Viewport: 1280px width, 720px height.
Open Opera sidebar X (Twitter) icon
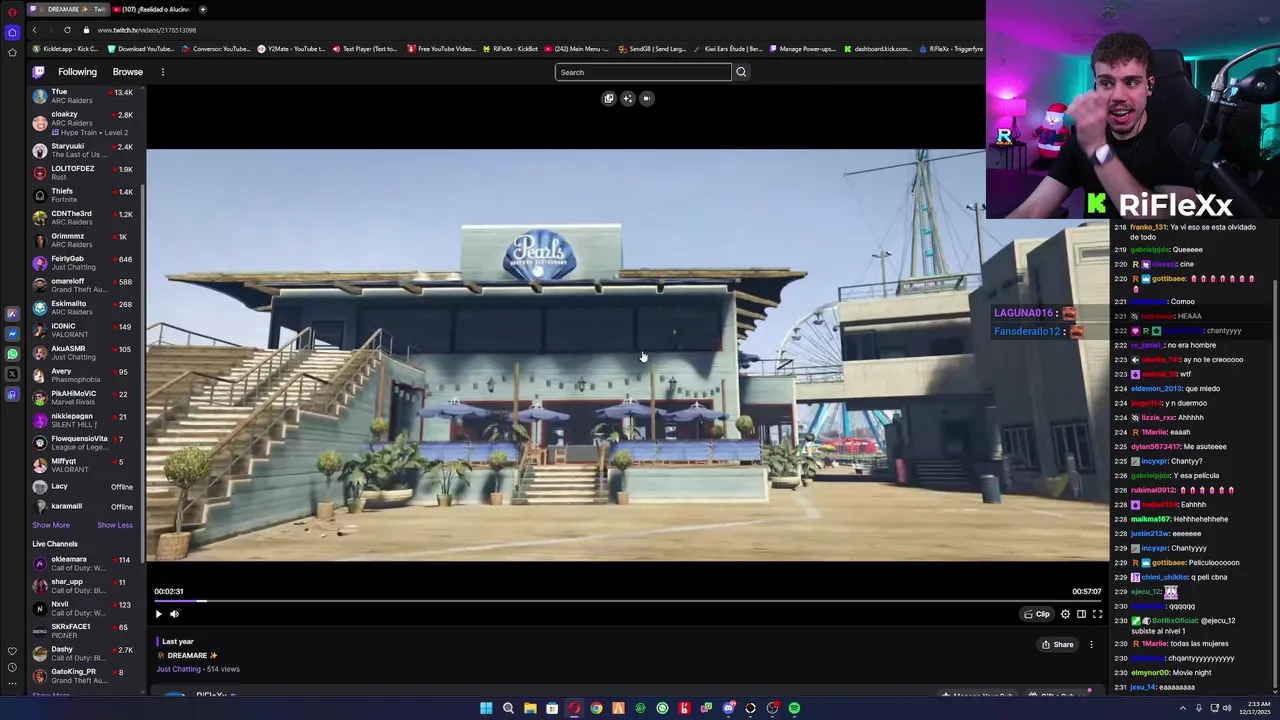(x=12, y=374)
